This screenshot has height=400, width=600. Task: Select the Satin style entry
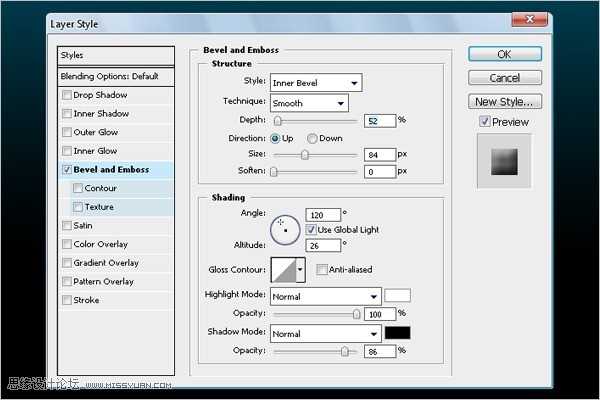[82, 226]
